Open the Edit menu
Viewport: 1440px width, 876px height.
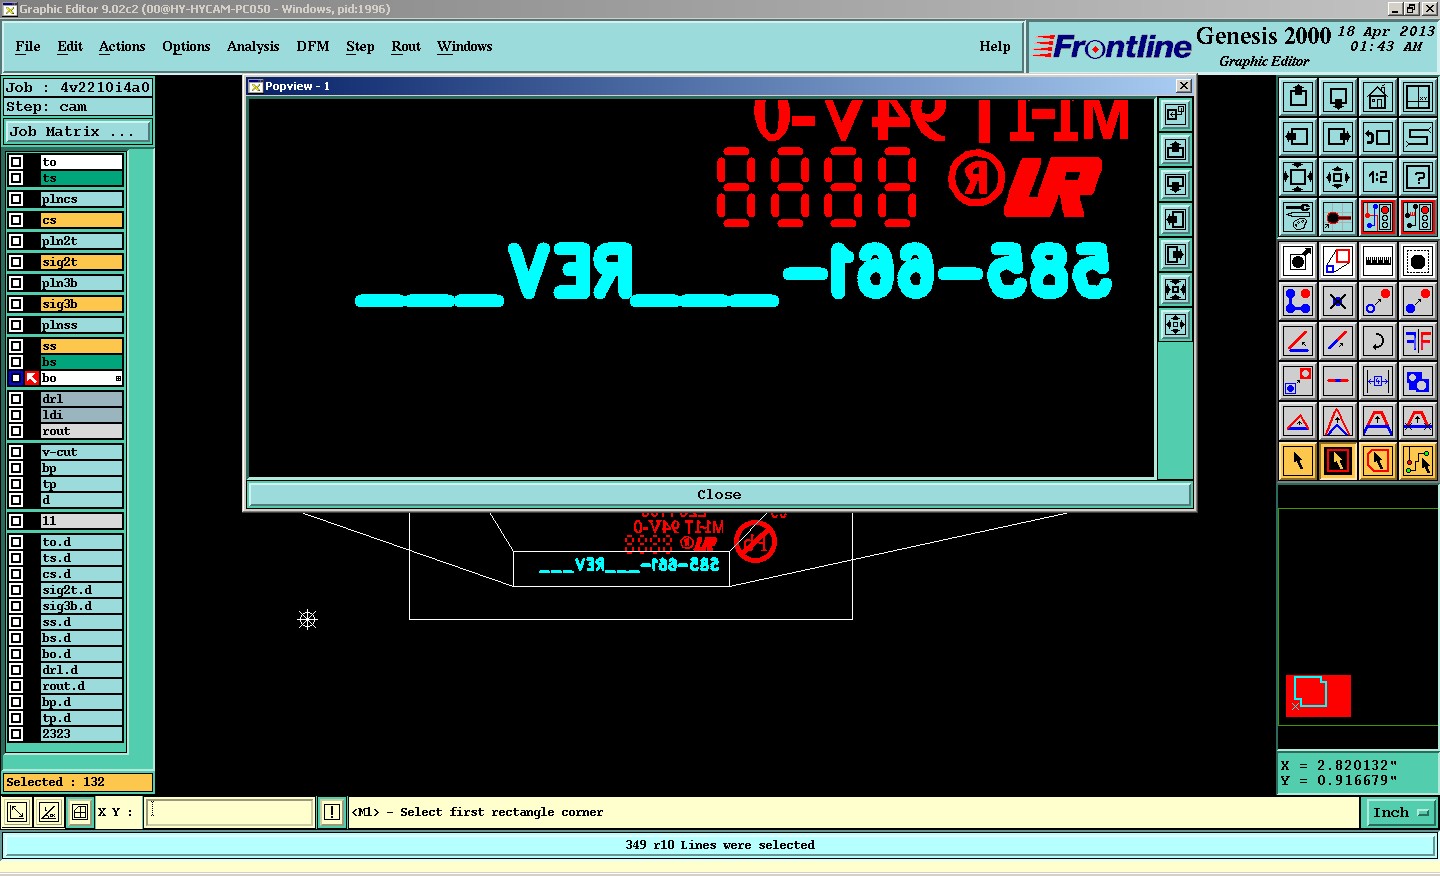click(x=70, y=46)
